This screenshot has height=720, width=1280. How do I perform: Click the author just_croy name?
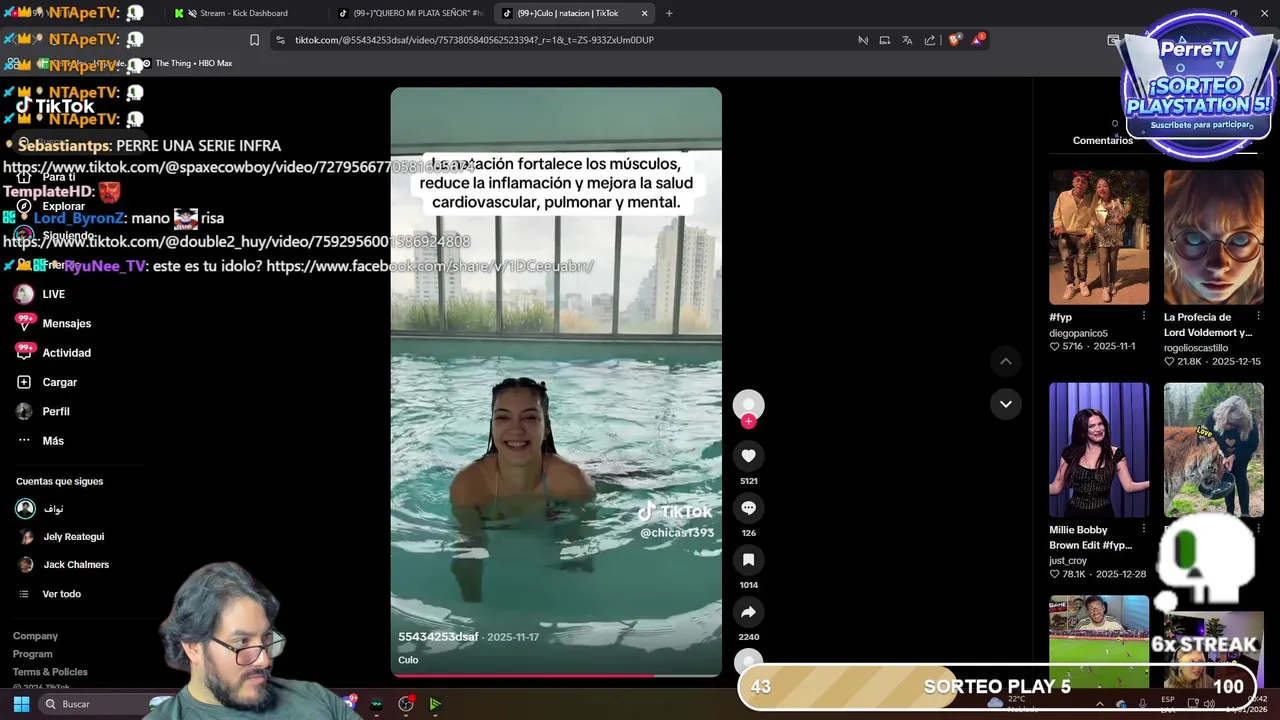tap(1067, 561)
